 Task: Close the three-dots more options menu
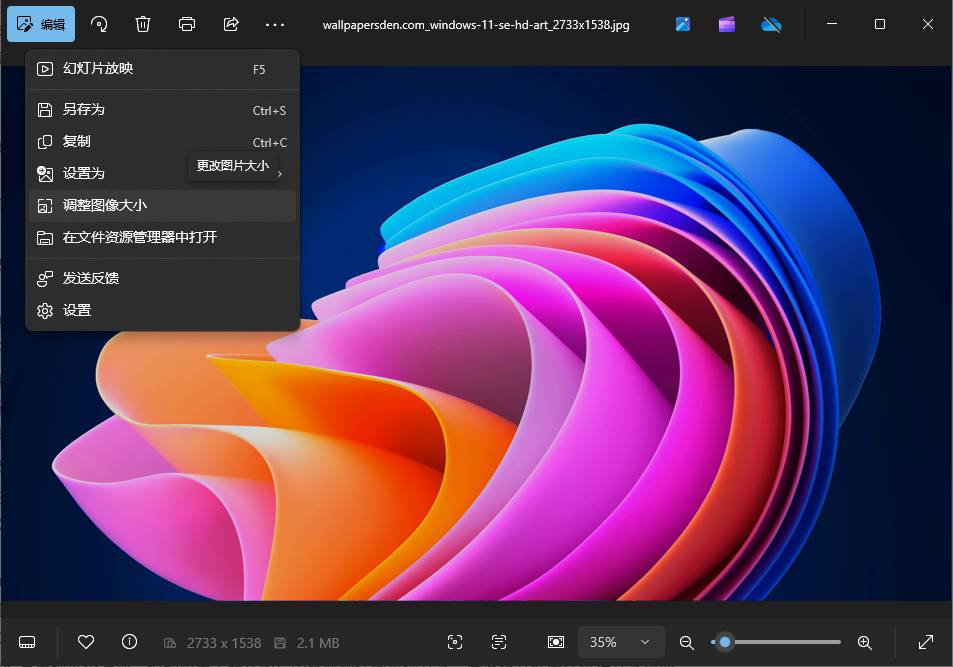point(275,24)
